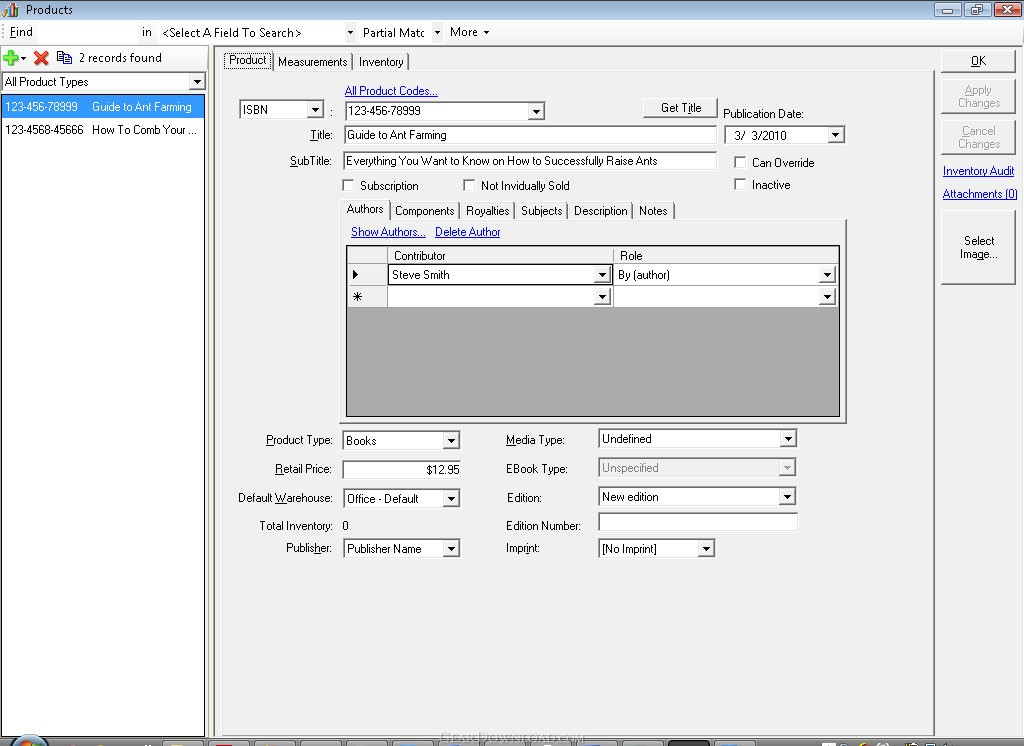Click the Contributor column header

[500, 255]
